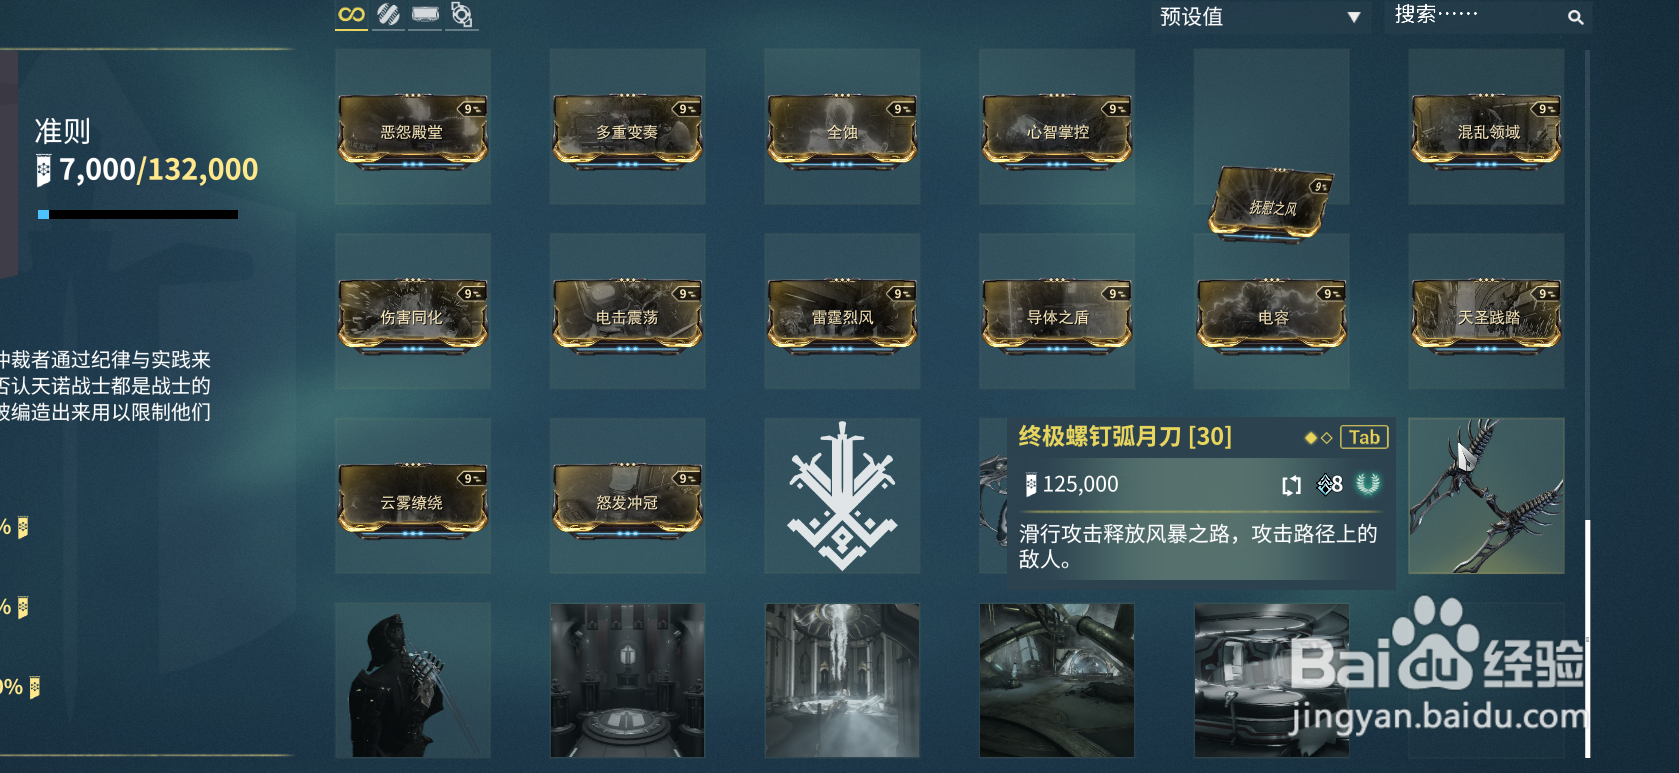Choose the tilted 抚慰之风 mod card
The image size is (1679, 773).
(x=1272, y=205)
